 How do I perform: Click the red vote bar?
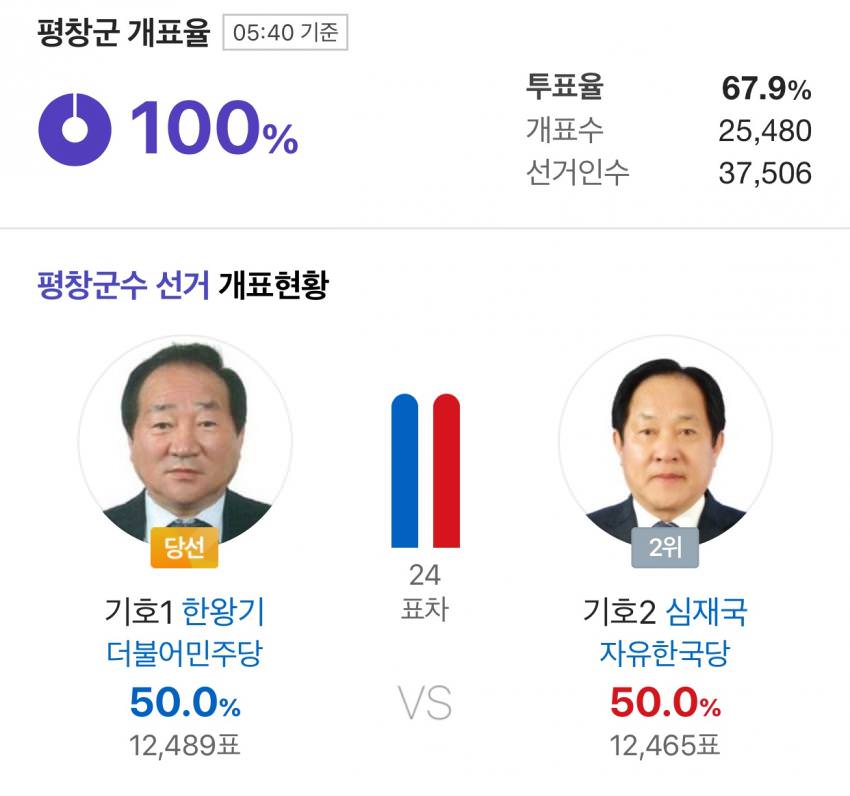446,471
